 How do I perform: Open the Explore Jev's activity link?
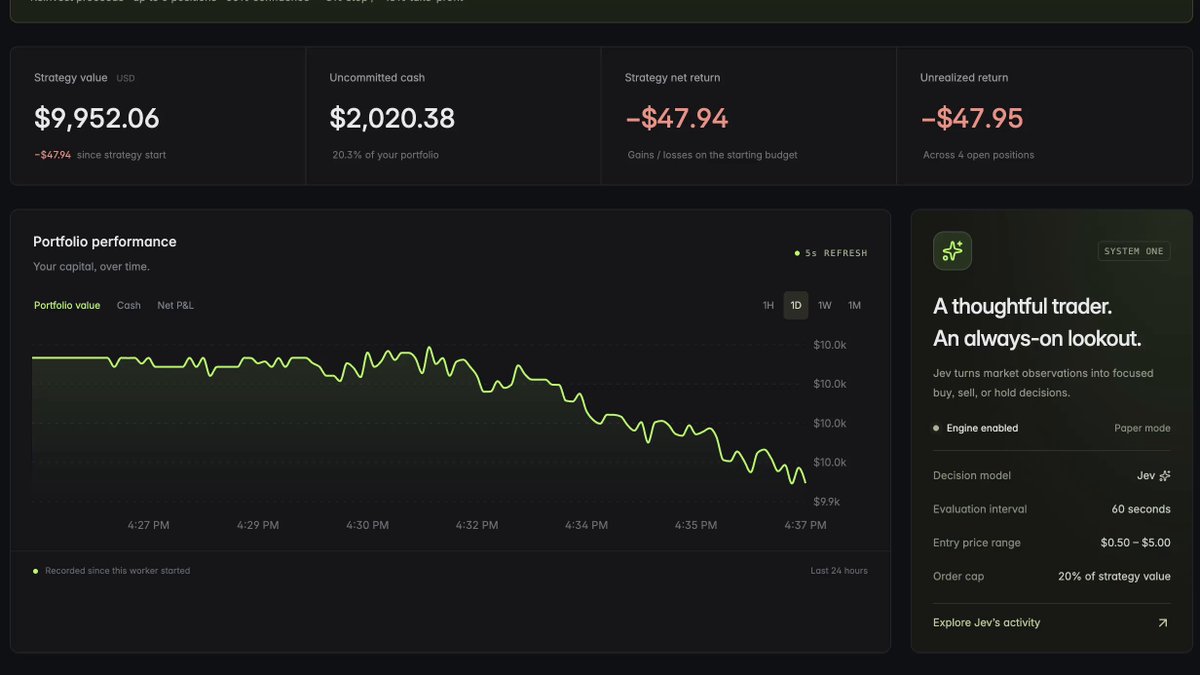(986, 623)
